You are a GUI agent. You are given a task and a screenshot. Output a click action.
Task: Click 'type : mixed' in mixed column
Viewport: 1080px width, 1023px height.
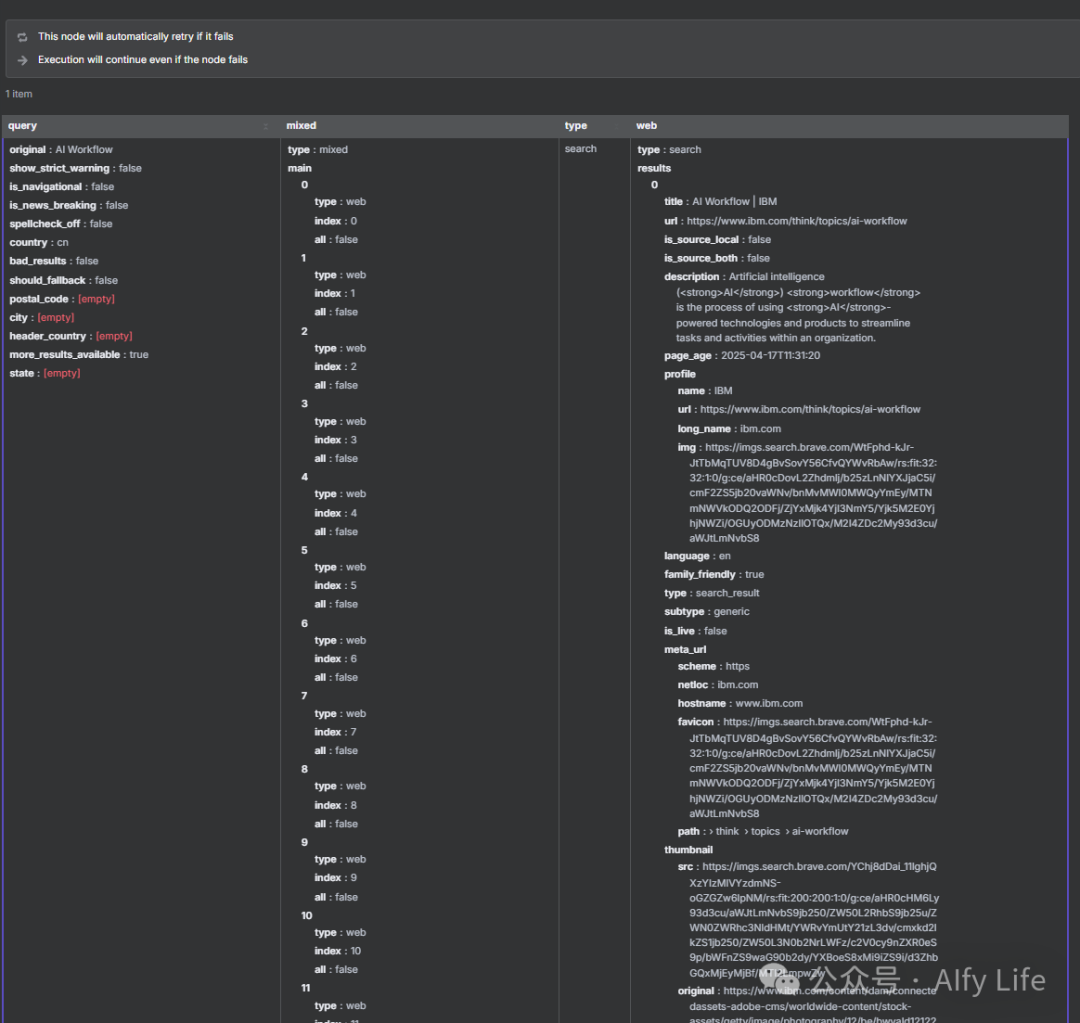[318, 149]
